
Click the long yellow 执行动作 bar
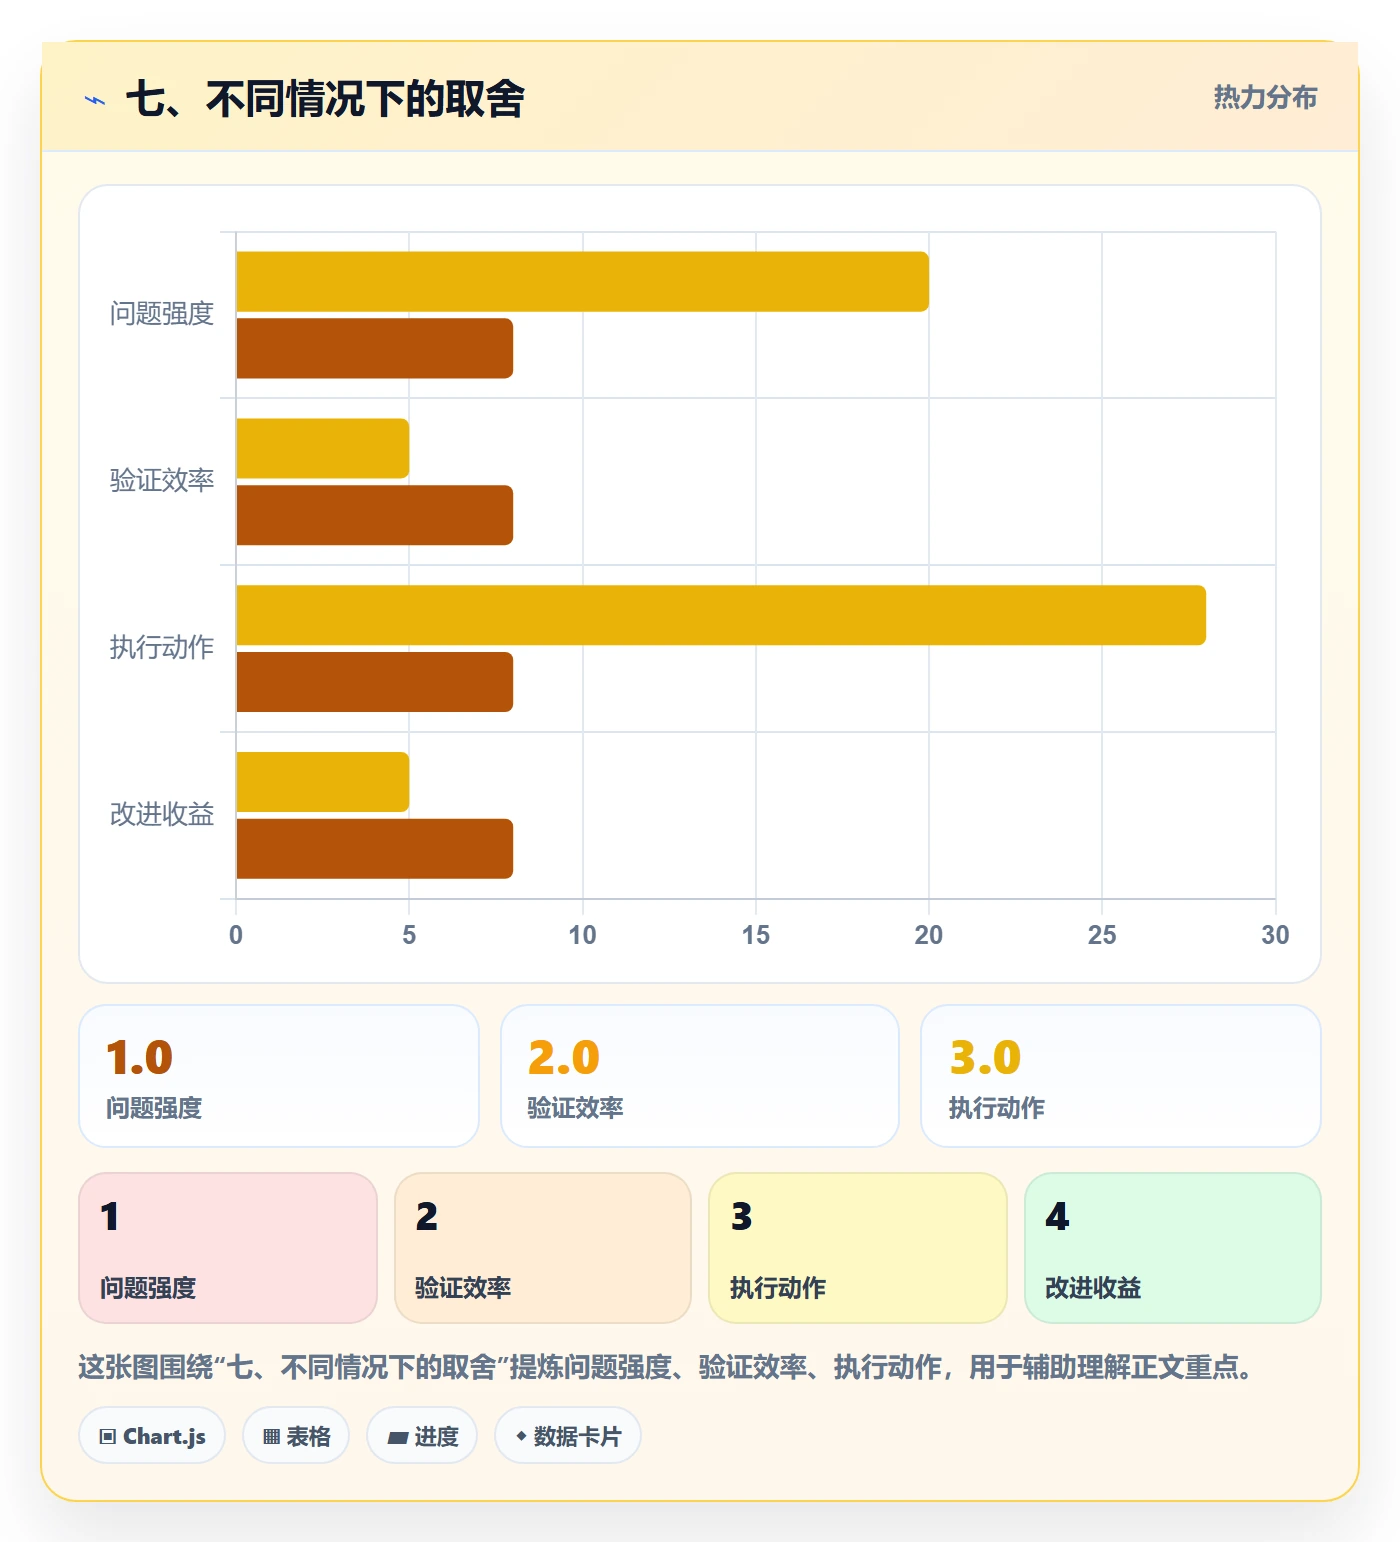click(x=721, y=615)
